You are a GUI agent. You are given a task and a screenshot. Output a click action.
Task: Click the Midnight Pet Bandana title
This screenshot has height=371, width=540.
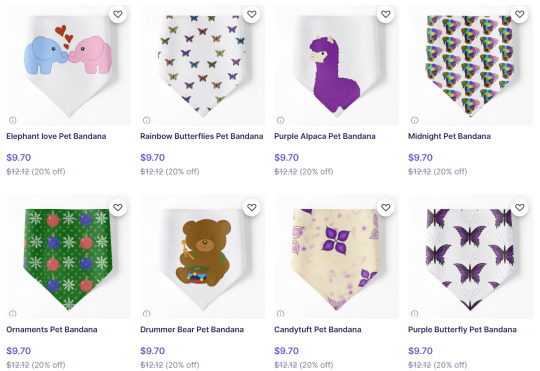point(449,136)
